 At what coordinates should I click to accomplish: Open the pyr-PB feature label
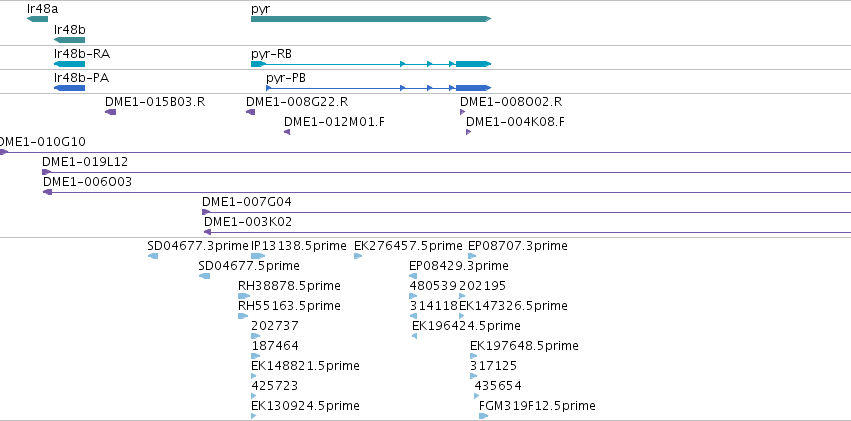(285, 78)
